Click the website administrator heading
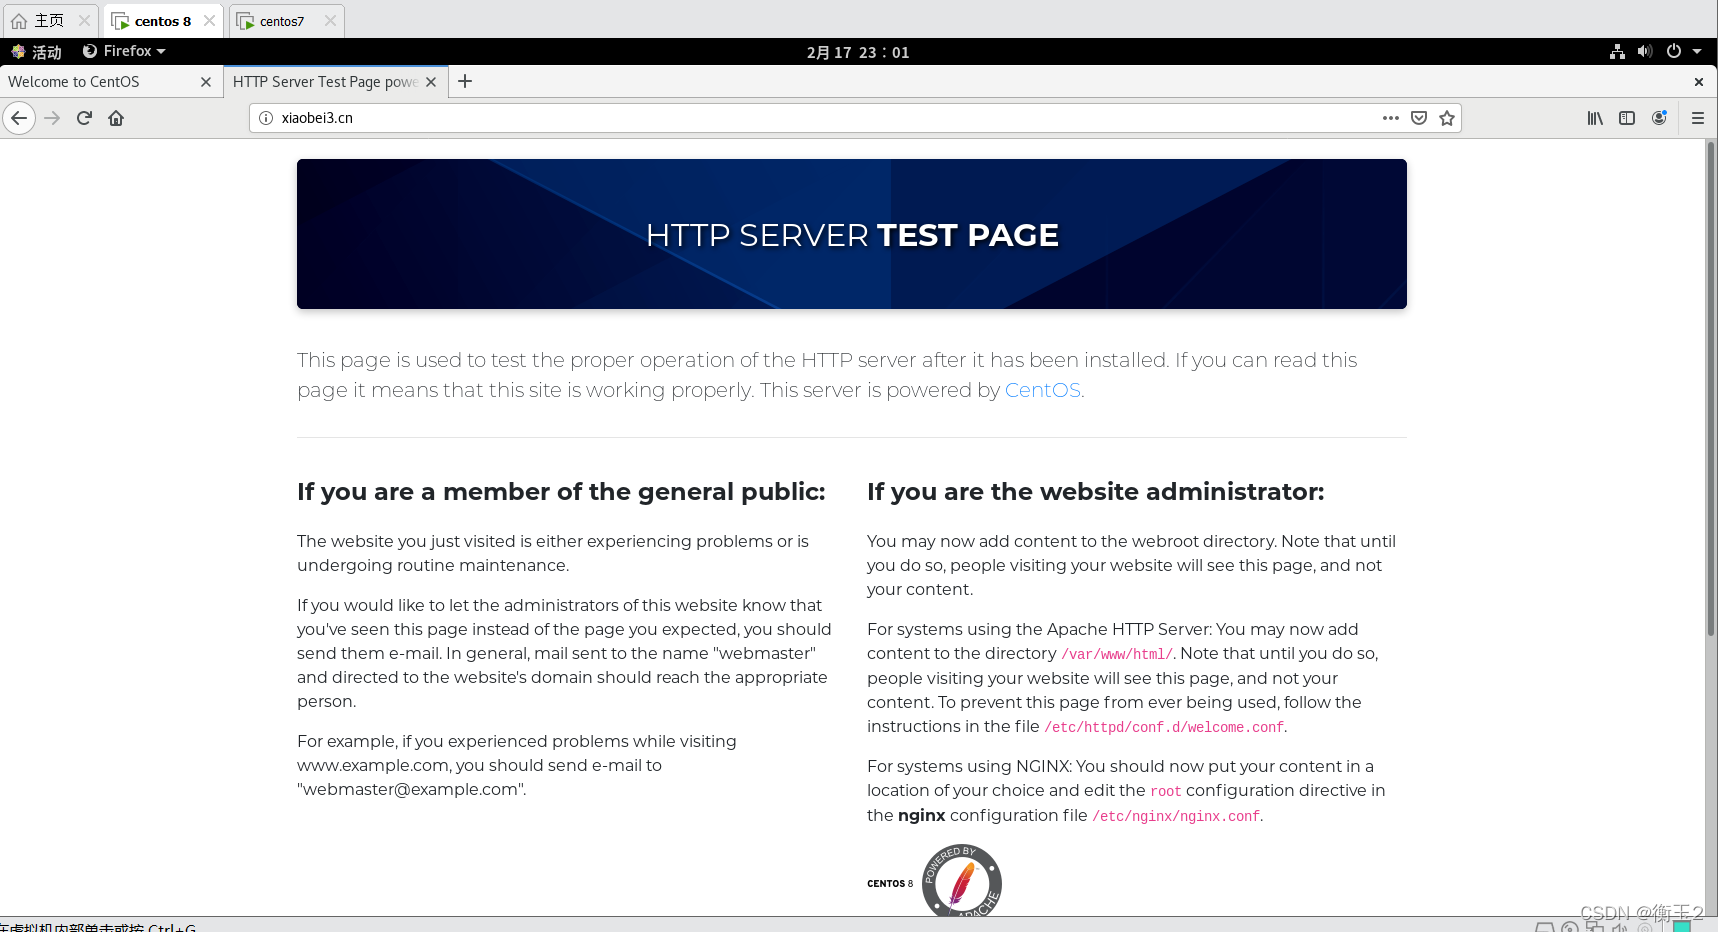1718x932 pixels. (x=1095, y=491)
